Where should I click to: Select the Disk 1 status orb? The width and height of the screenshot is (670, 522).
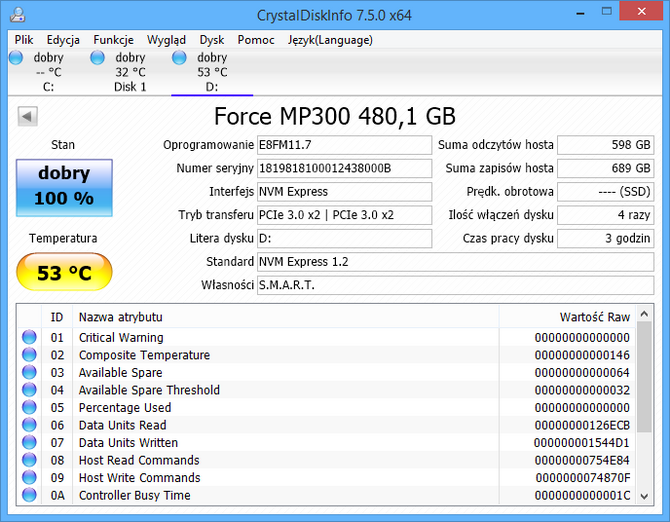pyautogui.click(x=97, y=57)
